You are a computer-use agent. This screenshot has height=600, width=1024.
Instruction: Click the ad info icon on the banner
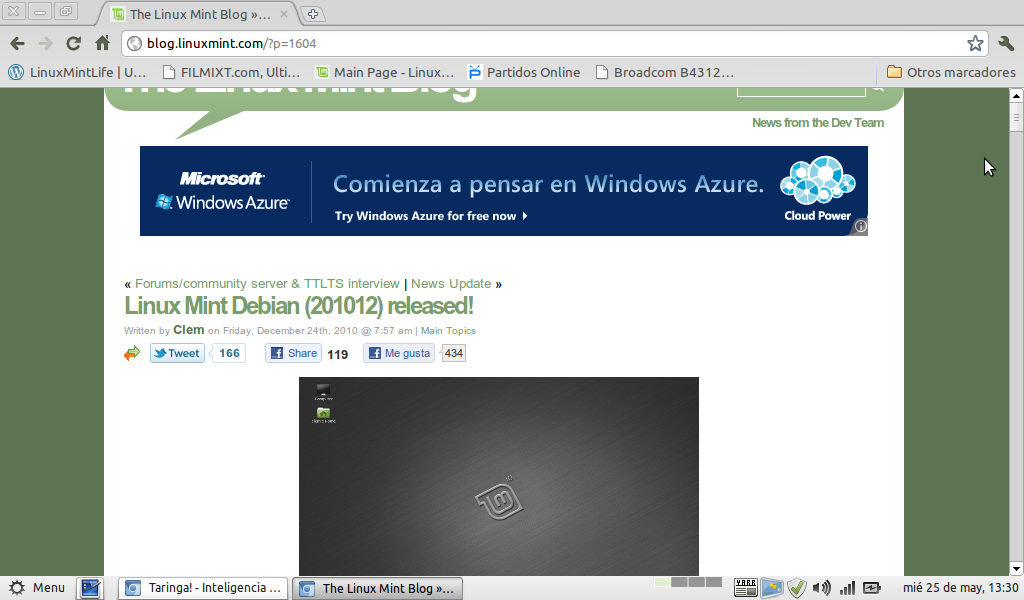[x=861, y=227]
